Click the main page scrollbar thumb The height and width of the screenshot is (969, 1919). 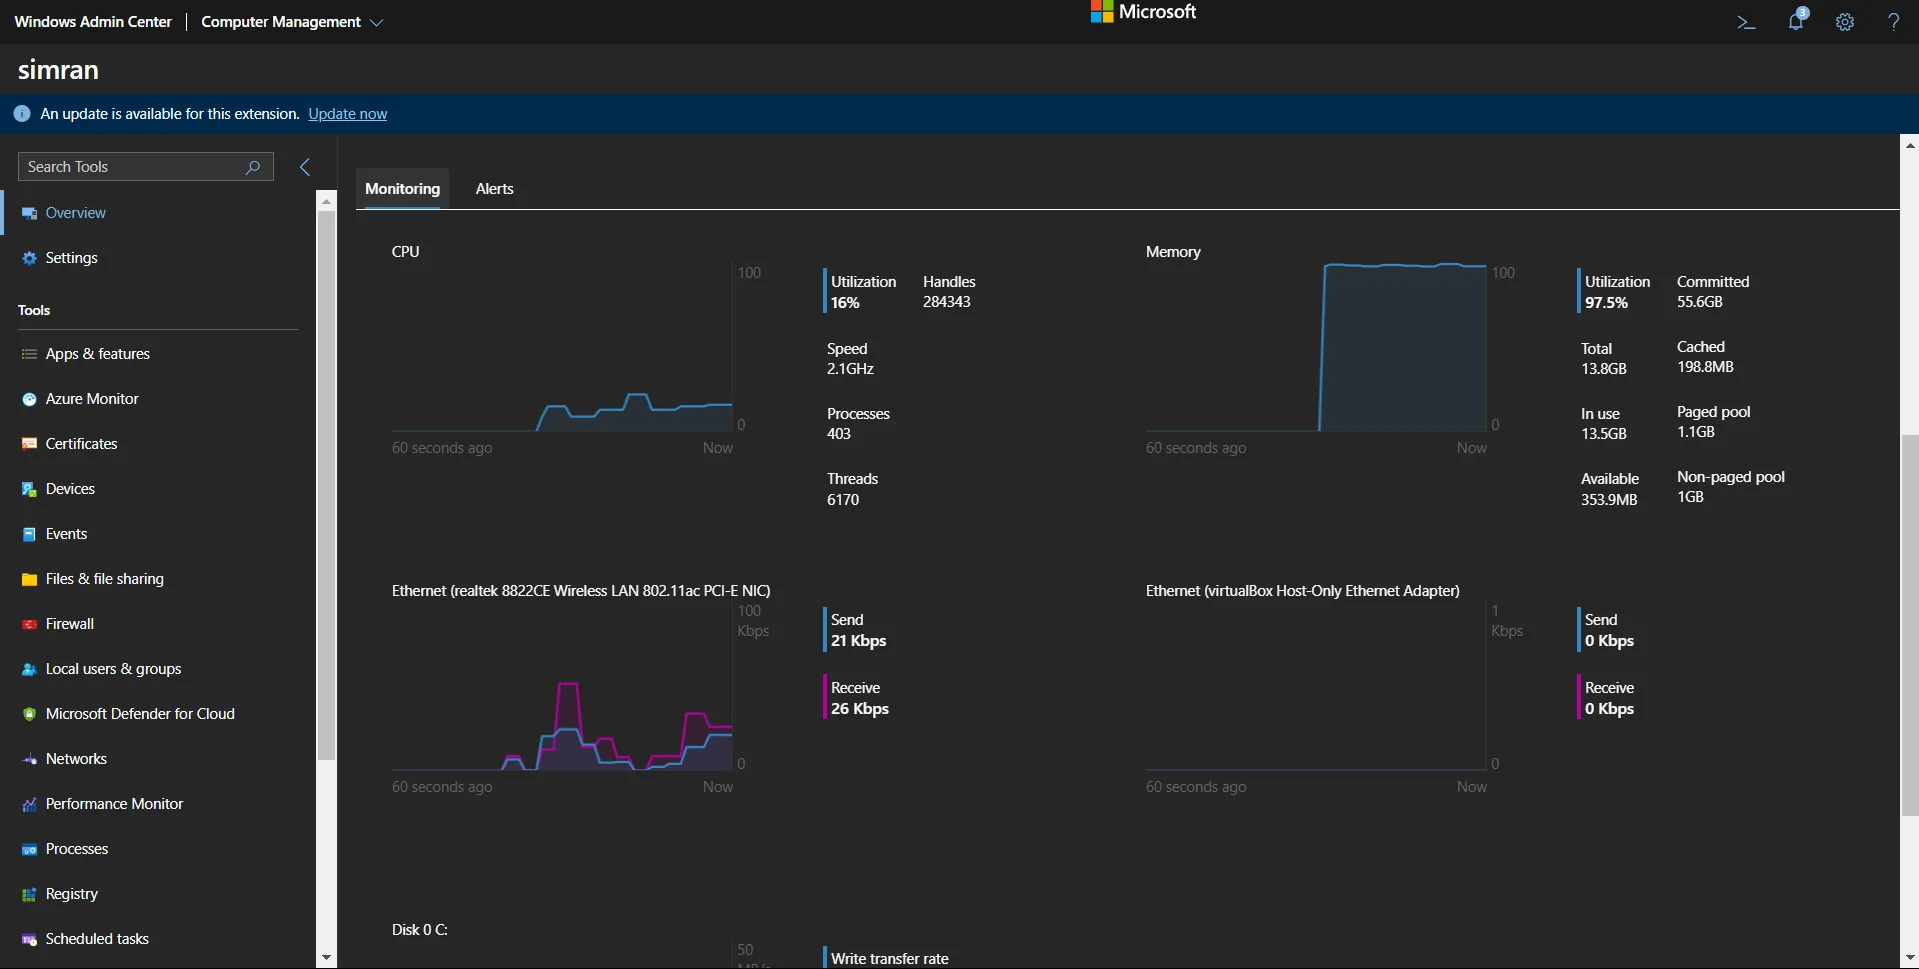[x=1910, y=625]
